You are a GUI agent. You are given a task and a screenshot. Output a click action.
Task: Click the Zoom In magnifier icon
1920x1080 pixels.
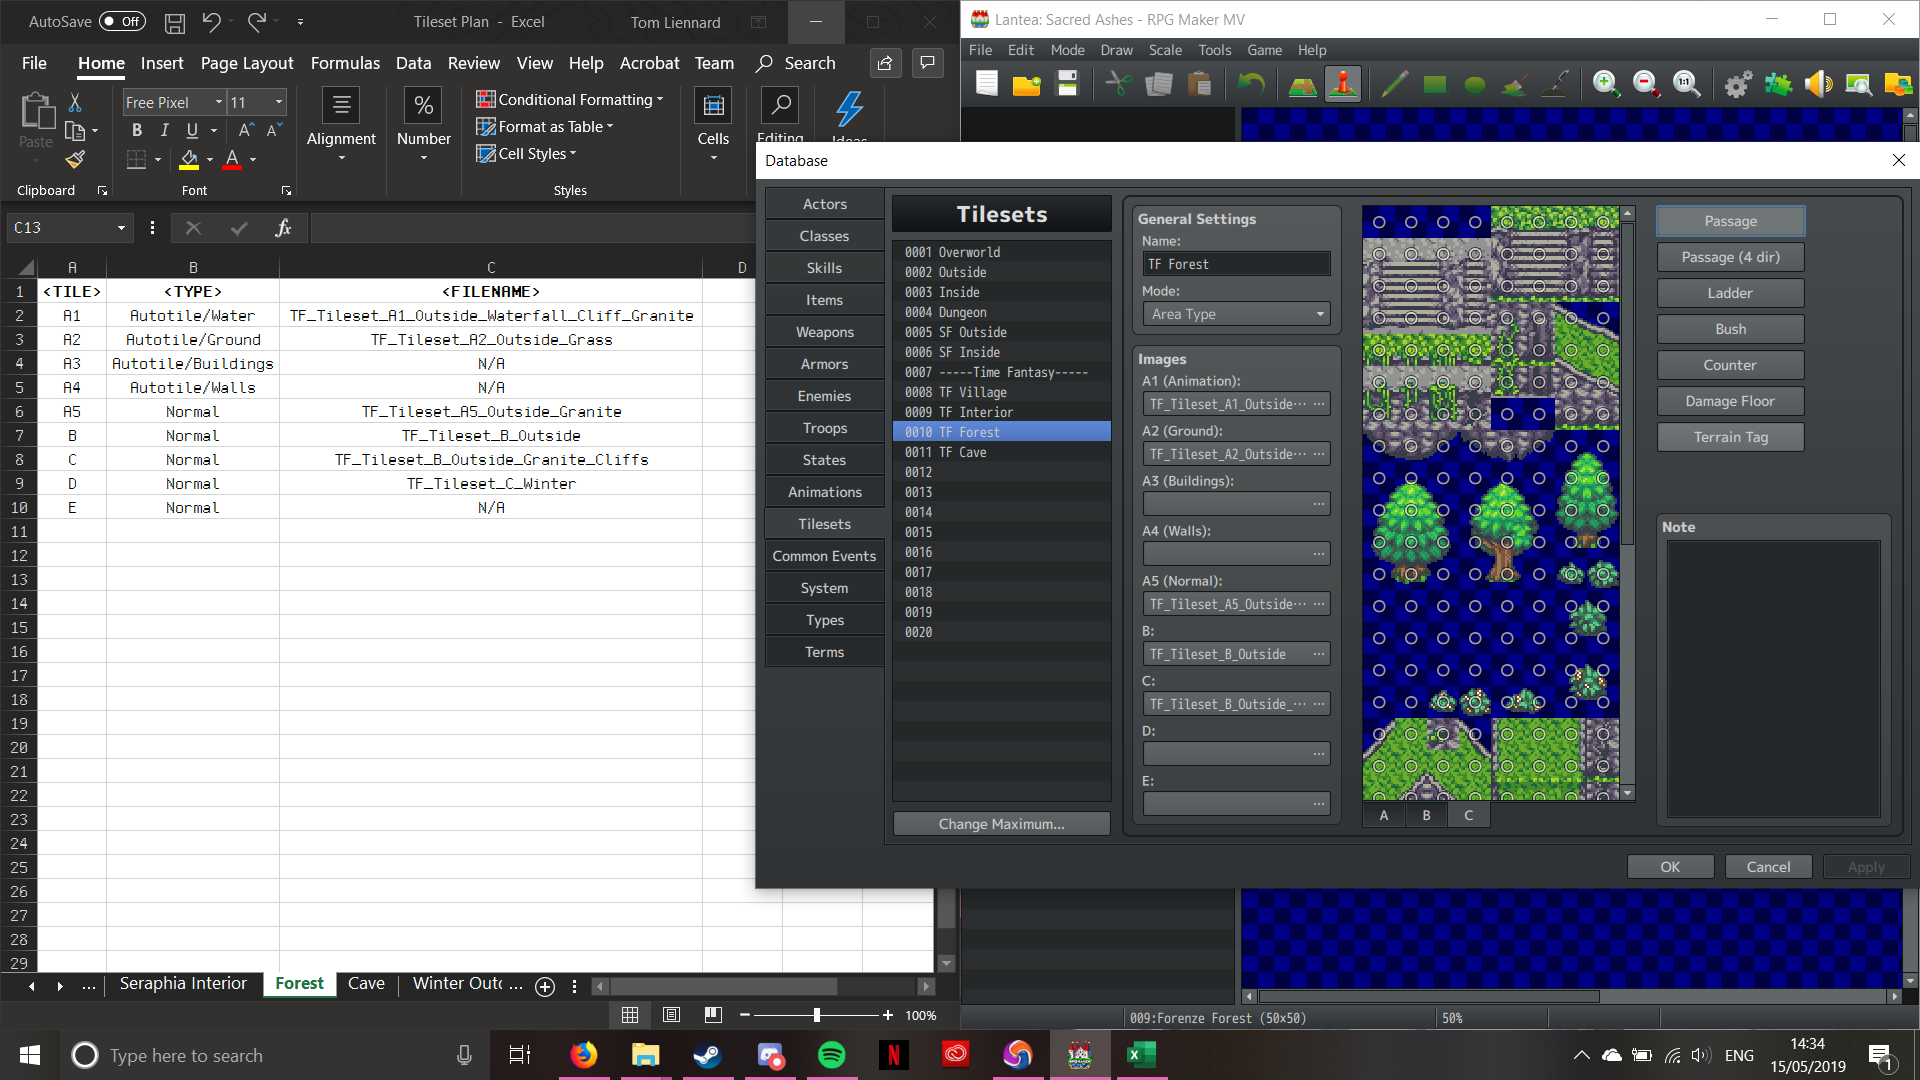click(x=1606, y=85)
